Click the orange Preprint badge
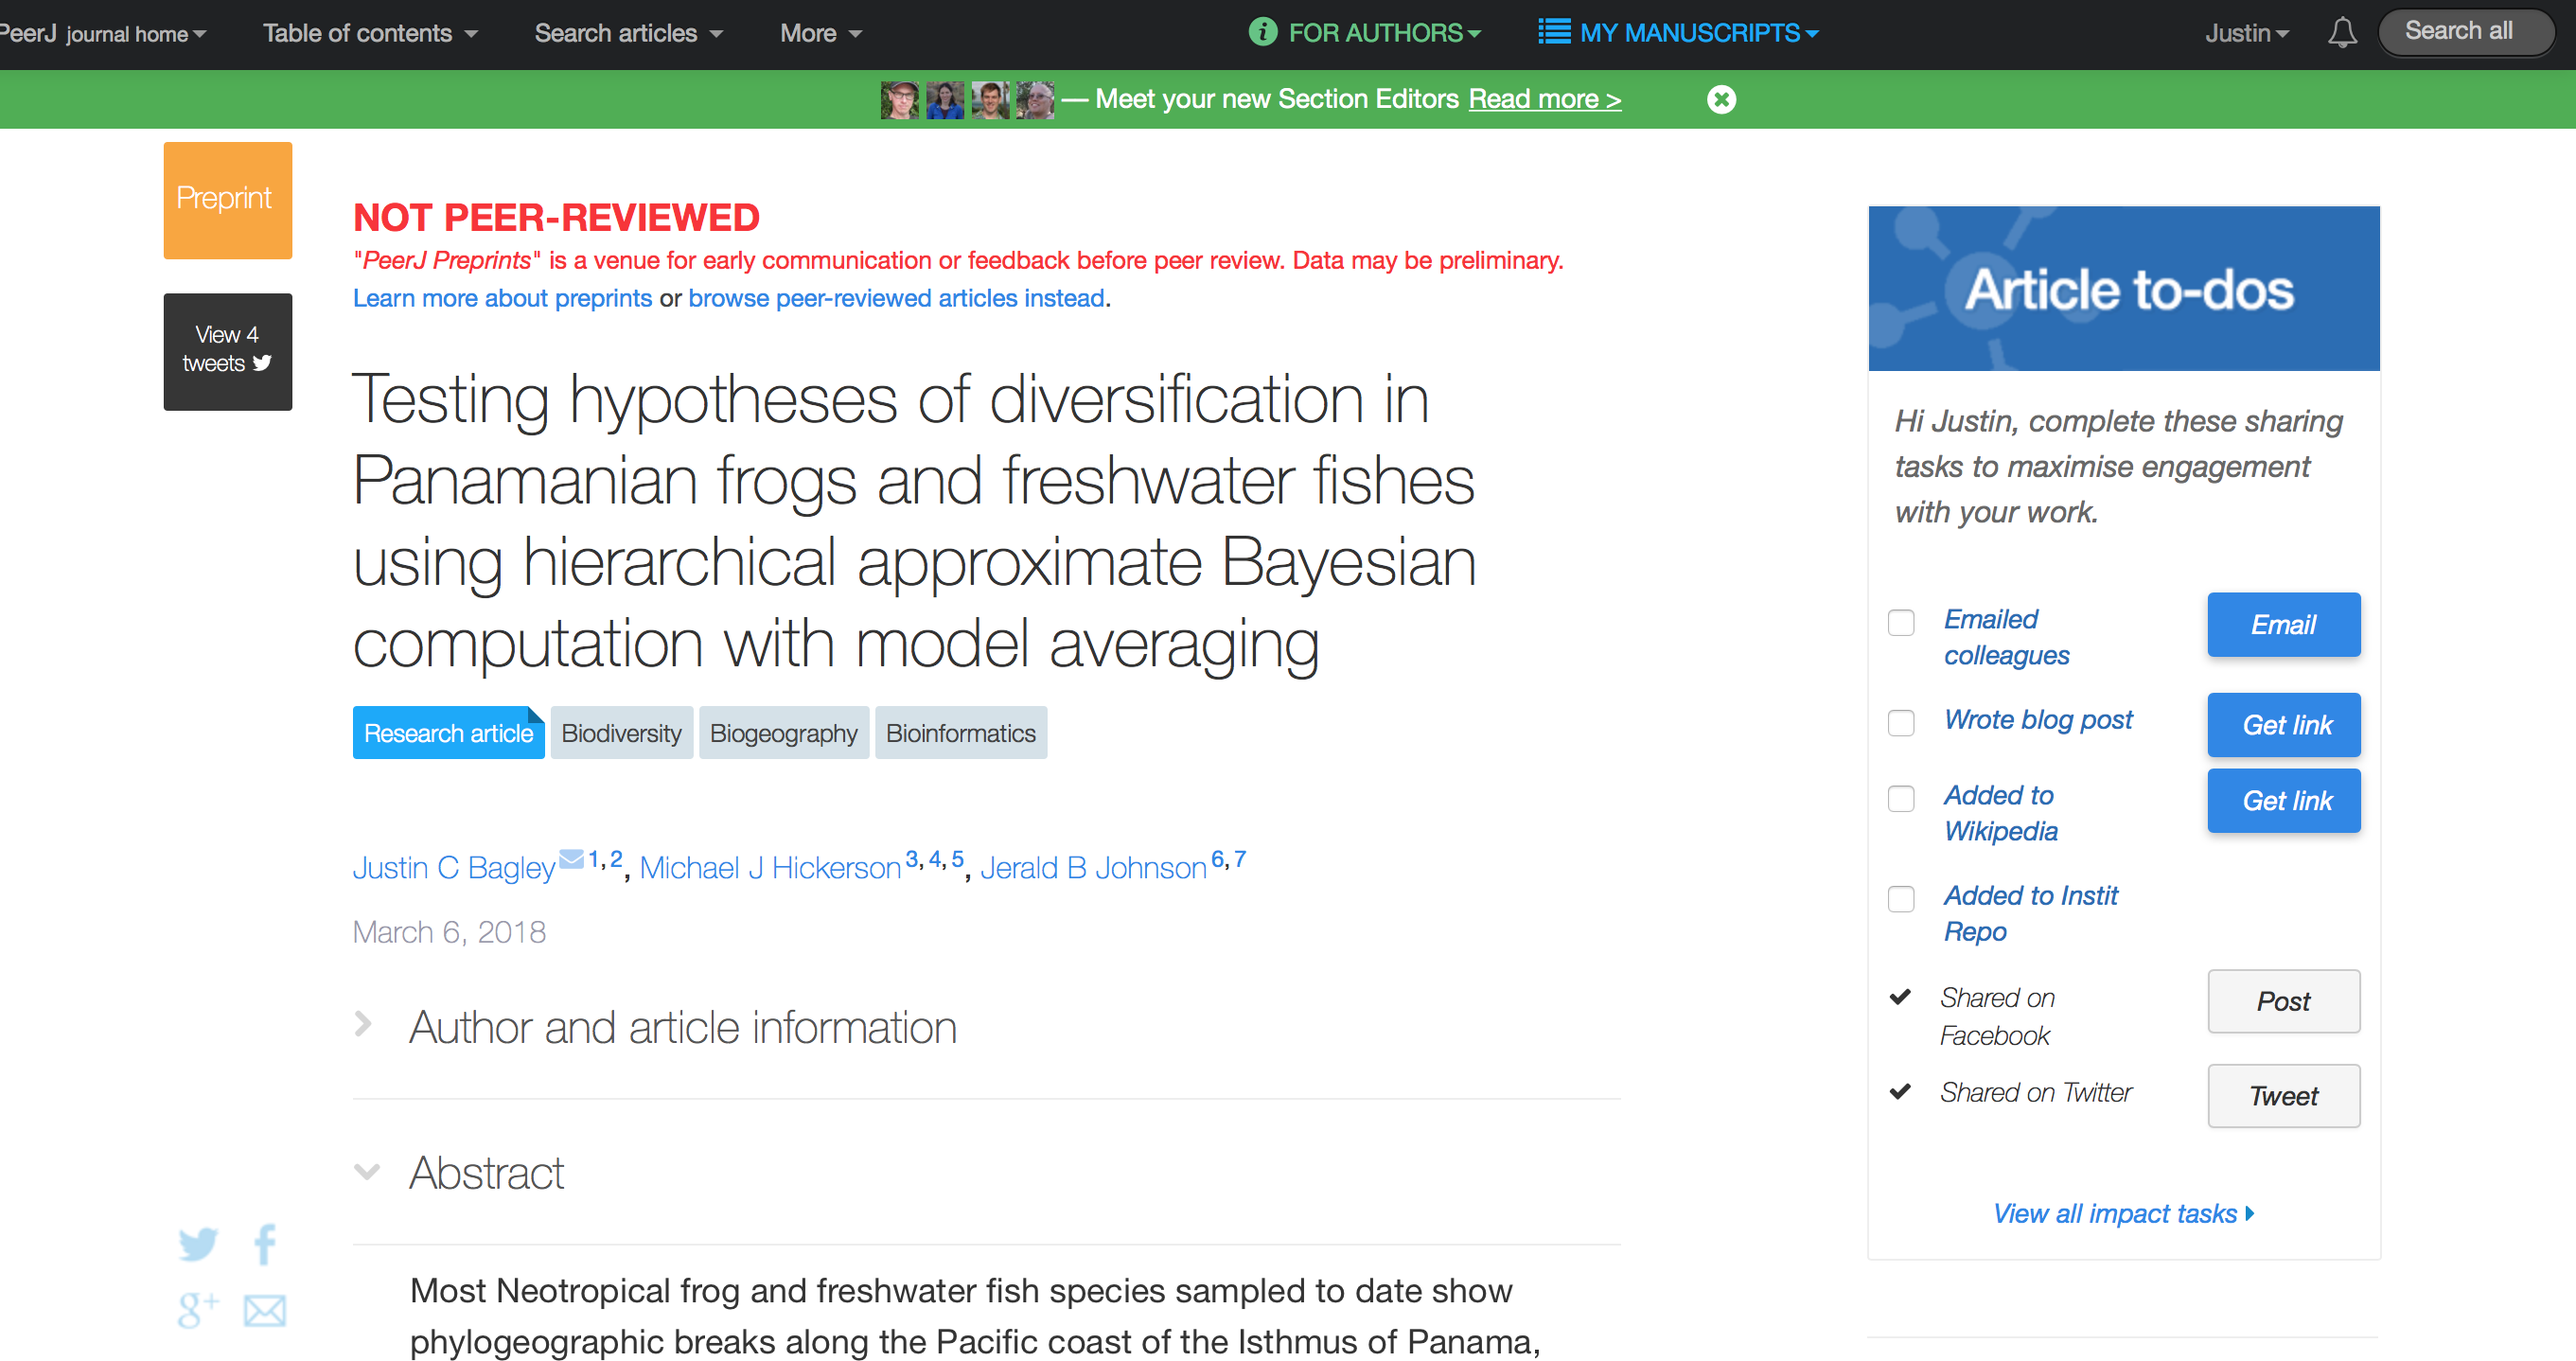The height and width of the screenshot is (1361, 2576). click(228, 200)
